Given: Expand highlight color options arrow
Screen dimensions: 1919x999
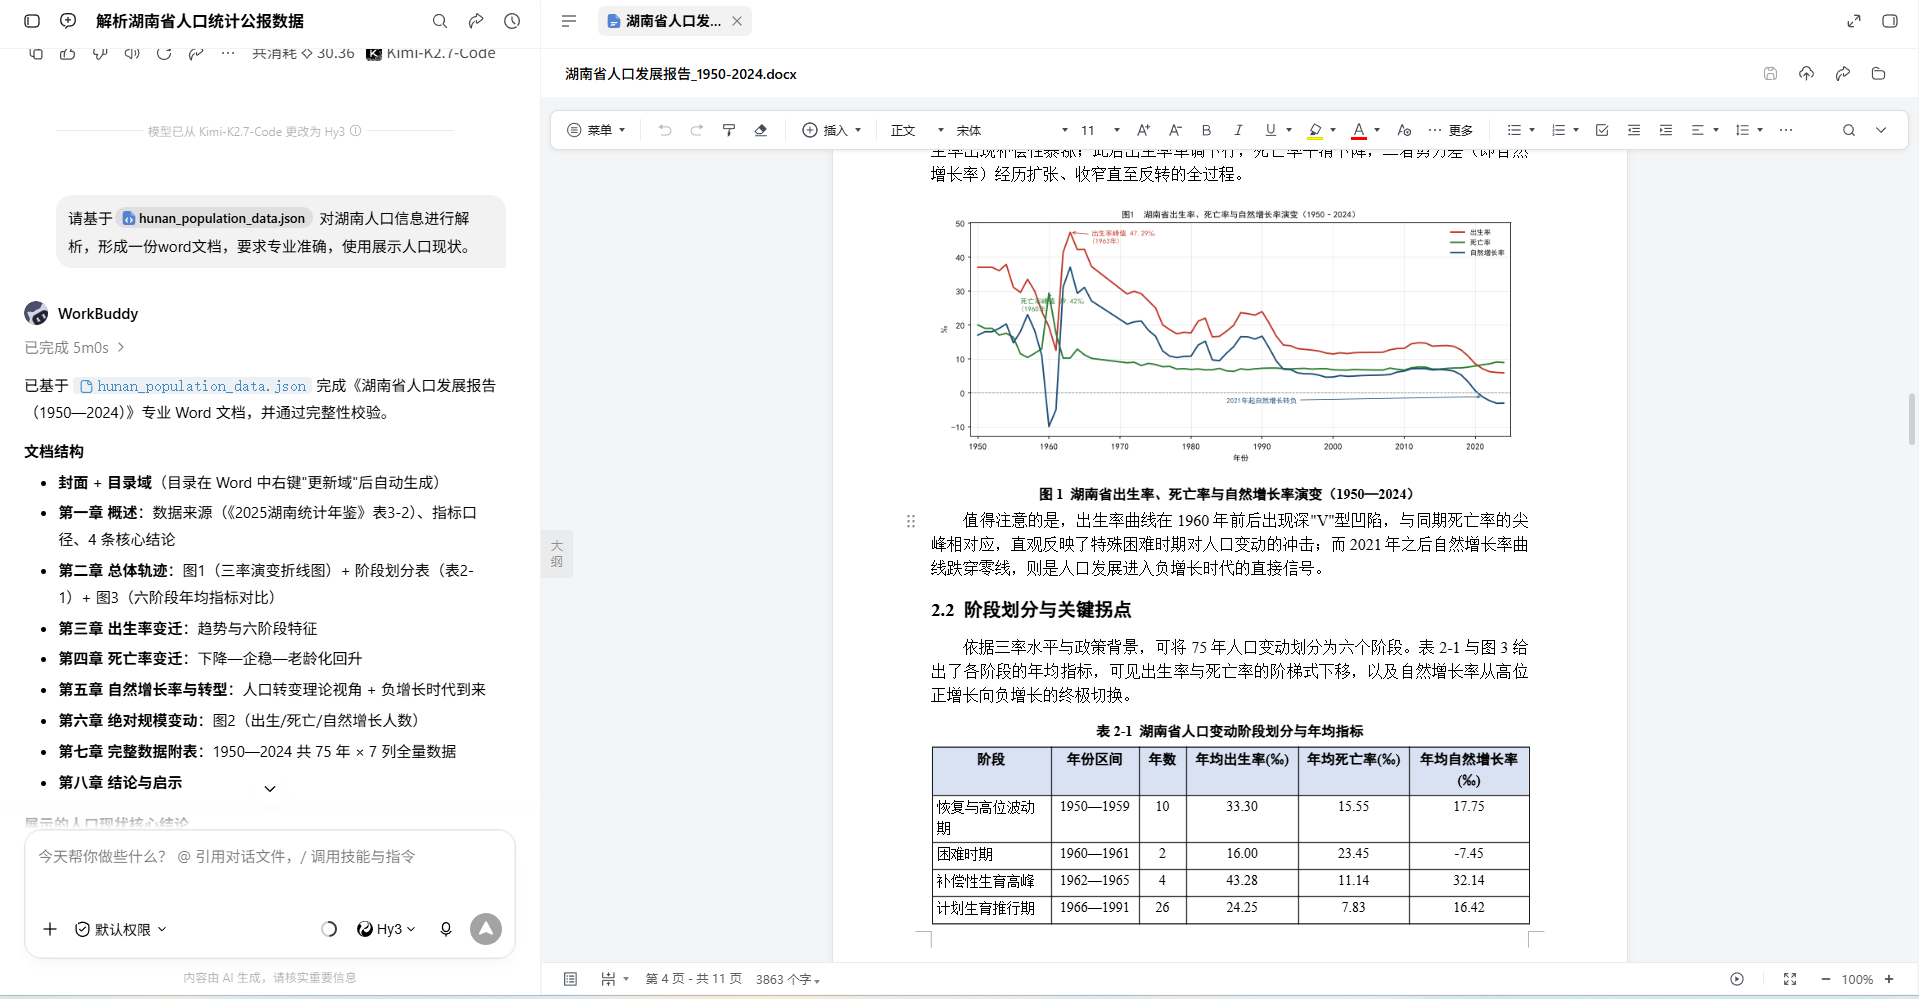Looking at the screenshot, I should [1333, 130].
